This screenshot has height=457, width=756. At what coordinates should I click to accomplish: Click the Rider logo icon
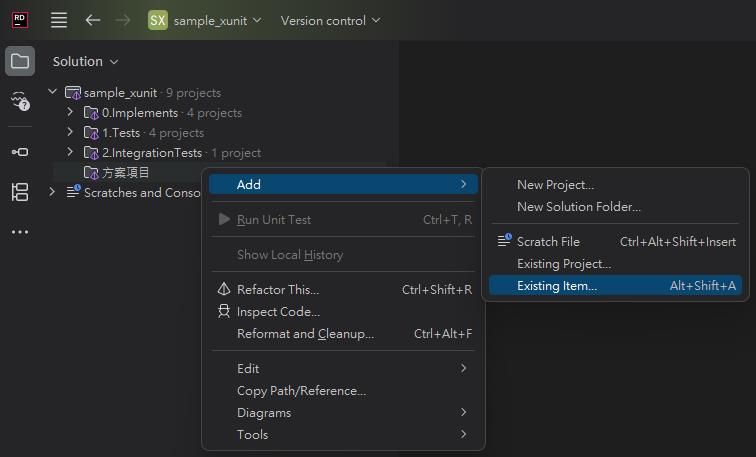pos(20,20)
